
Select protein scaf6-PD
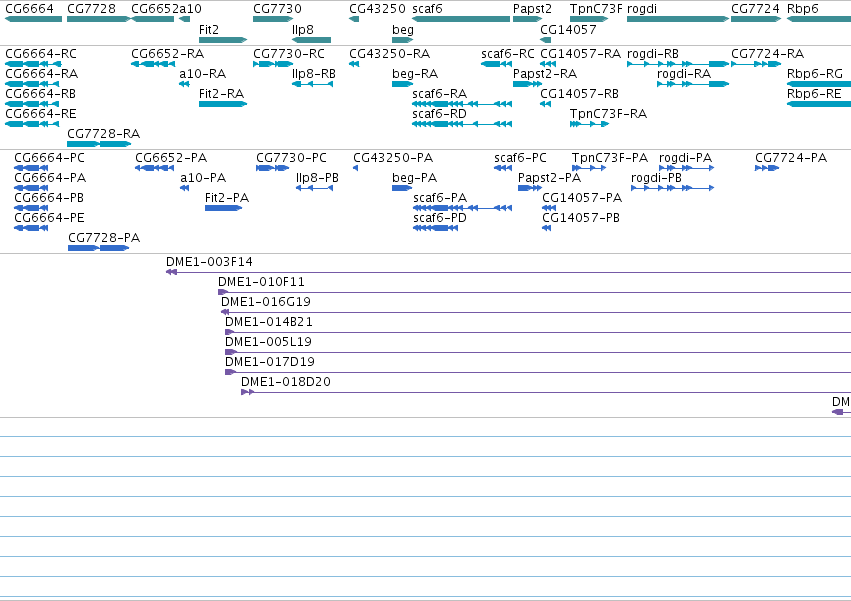point(440,218)
